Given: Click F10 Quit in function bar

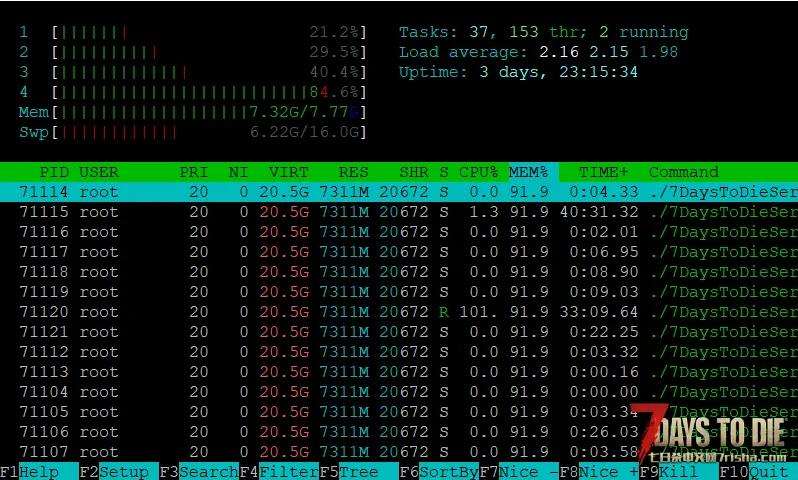Looking at the screenshot, I should (x=758, y=472).
